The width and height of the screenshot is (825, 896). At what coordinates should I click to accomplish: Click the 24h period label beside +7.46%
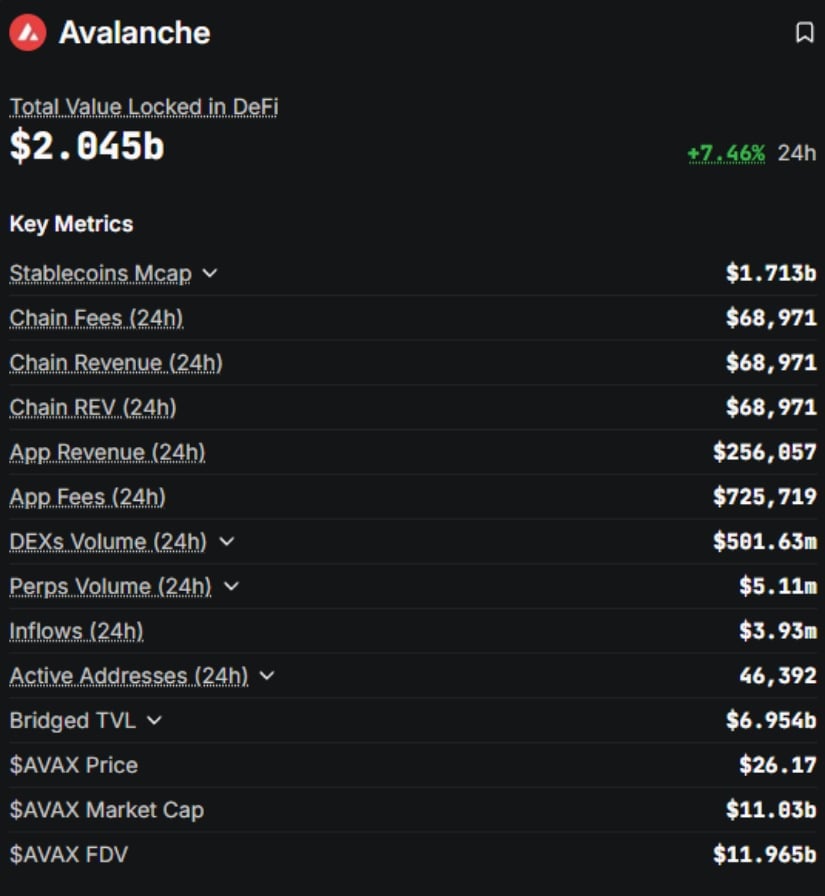(x=797, y=153)
